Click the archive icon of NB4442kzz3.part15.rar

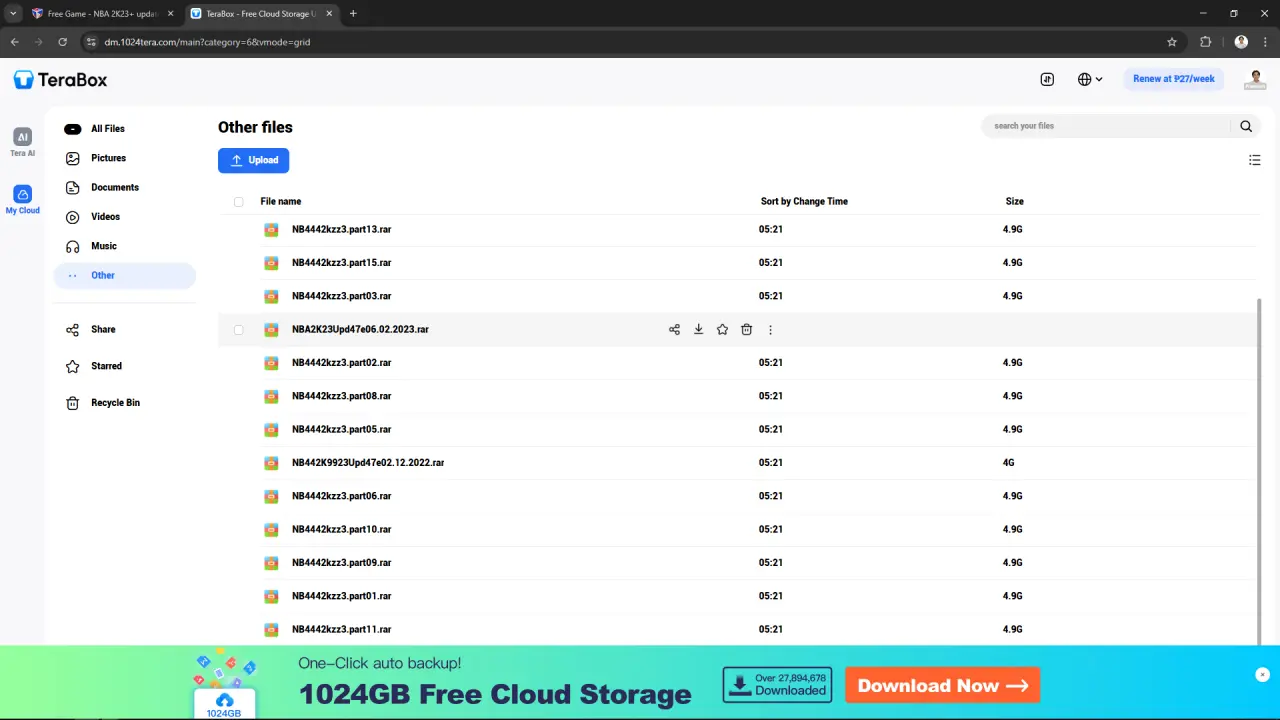[271, 262]
